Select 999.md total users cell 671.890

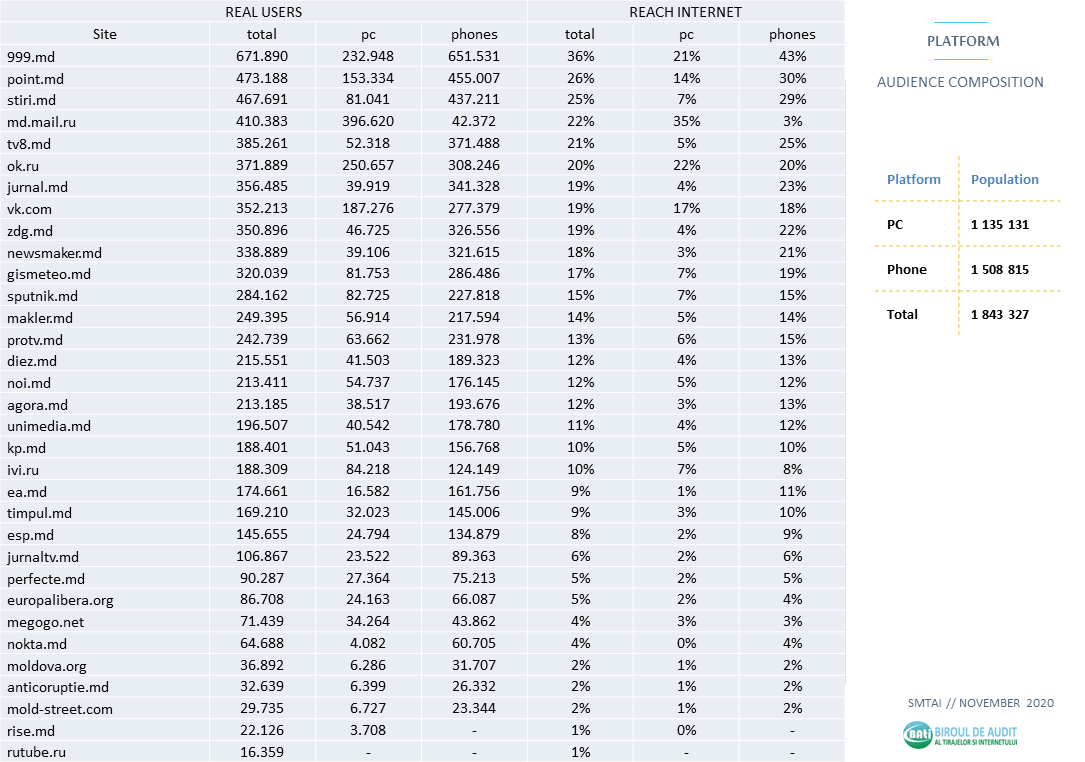pos(262,57)
